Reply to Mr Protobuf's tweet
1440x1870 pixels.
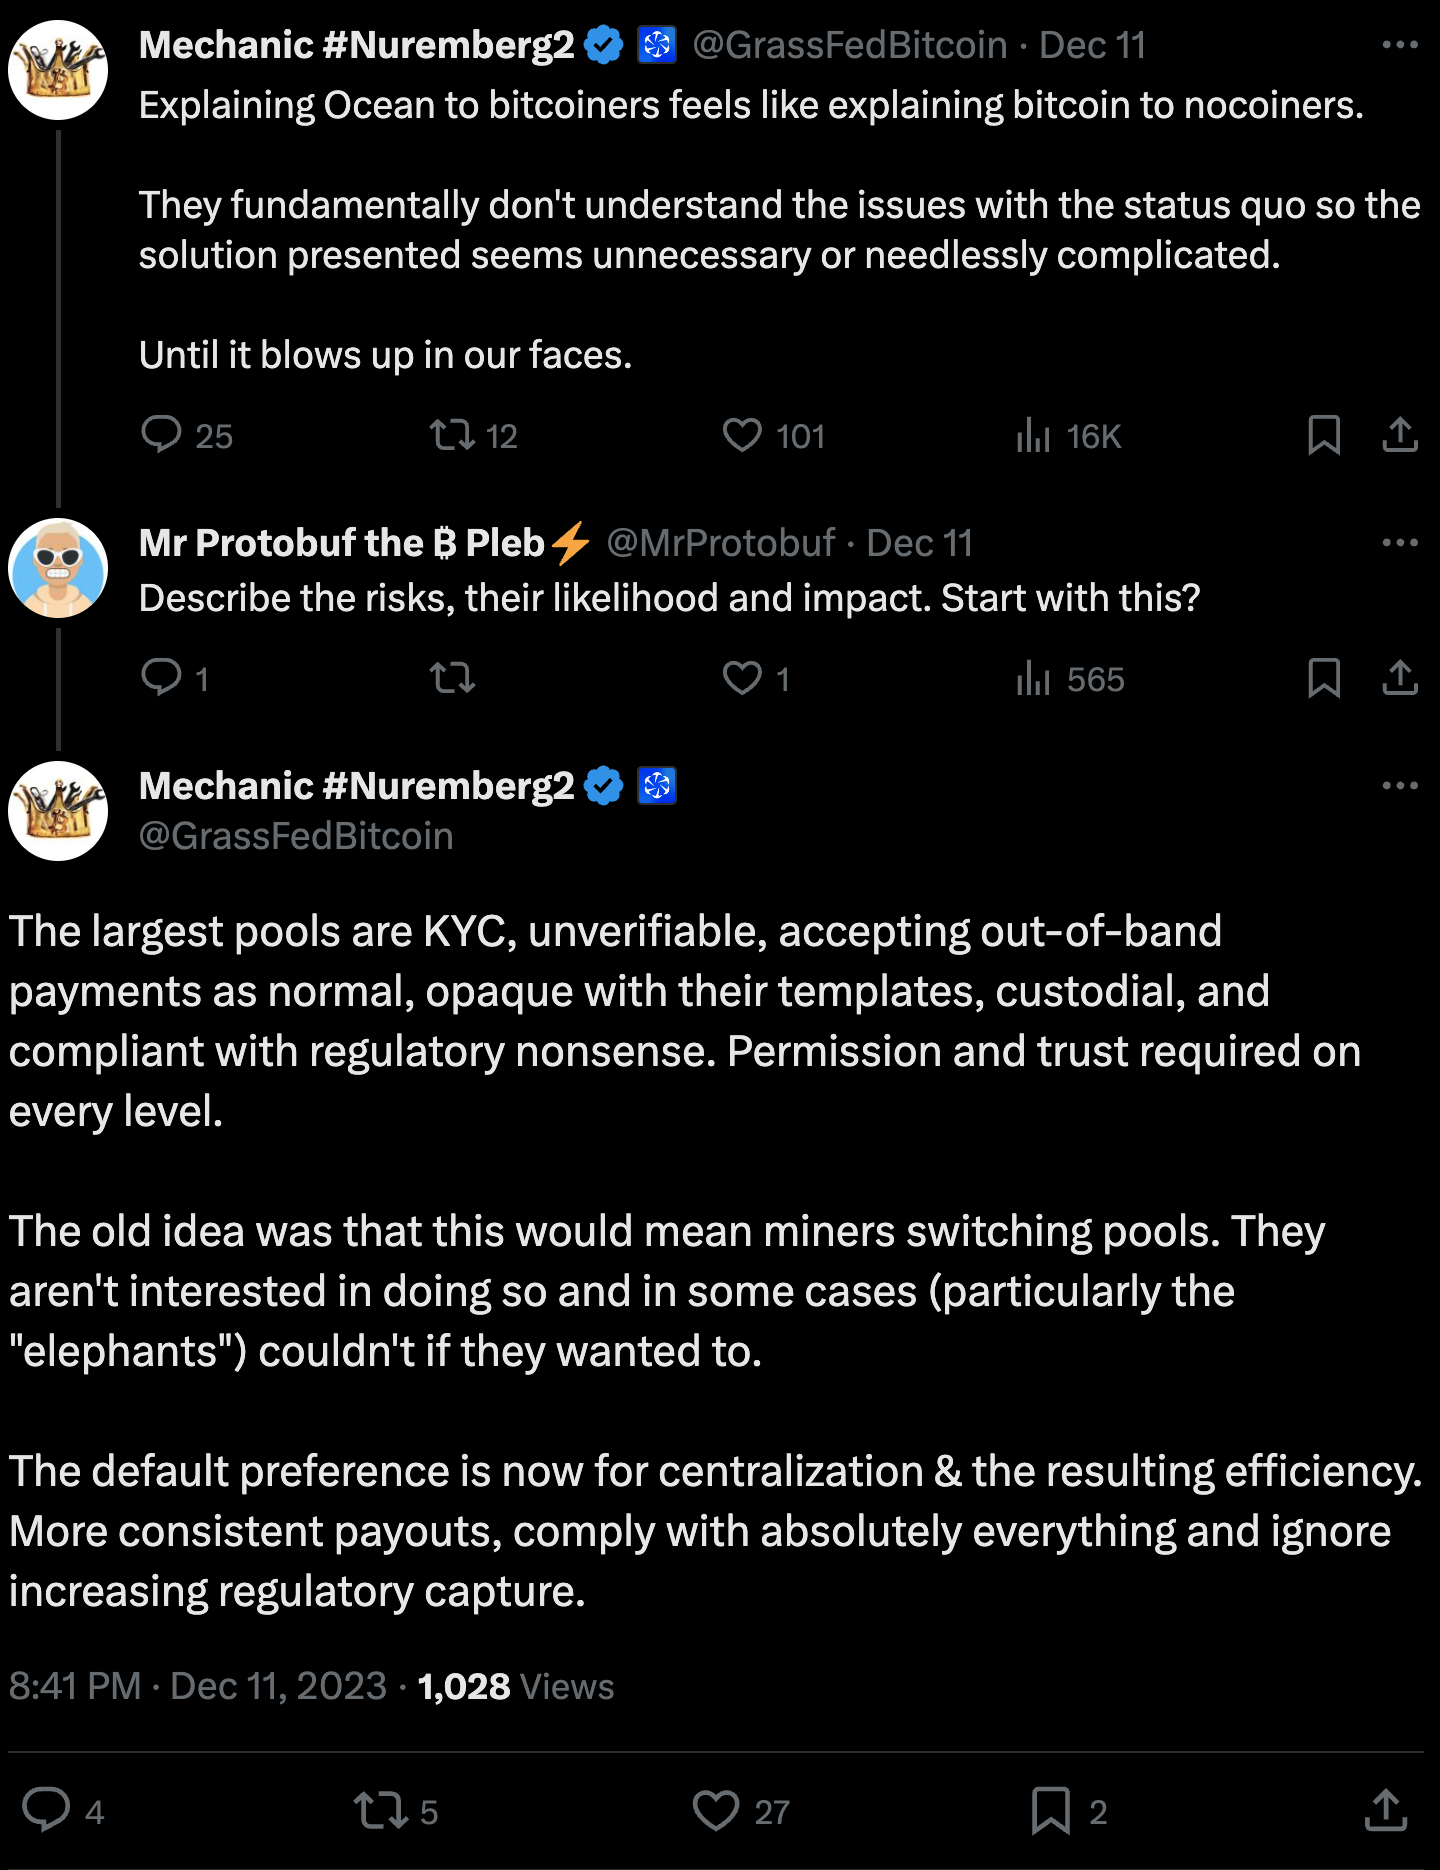click(162, 678)
